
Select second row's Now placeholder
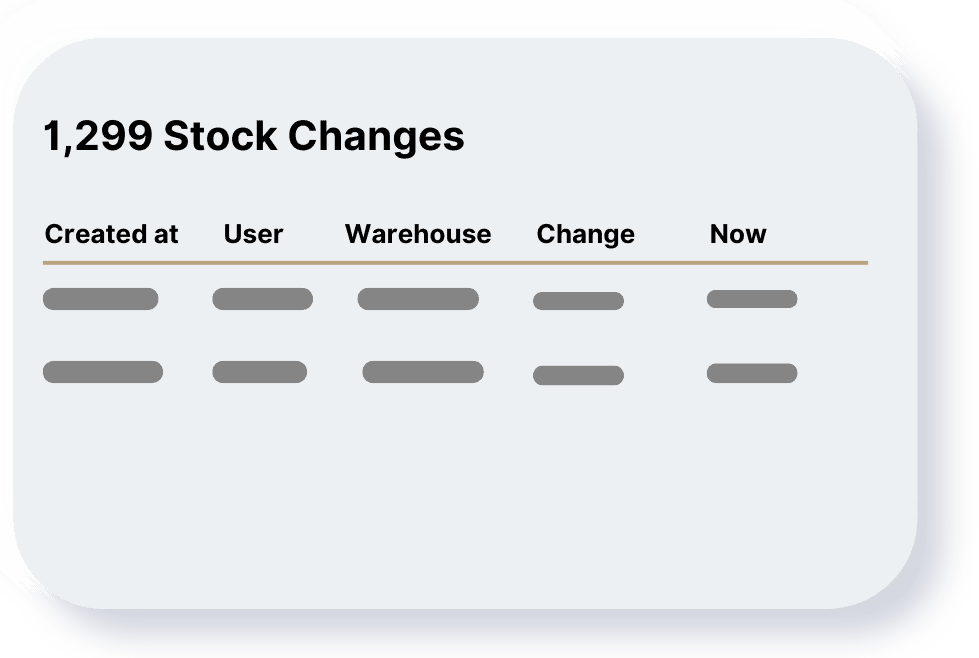(752, 373)
